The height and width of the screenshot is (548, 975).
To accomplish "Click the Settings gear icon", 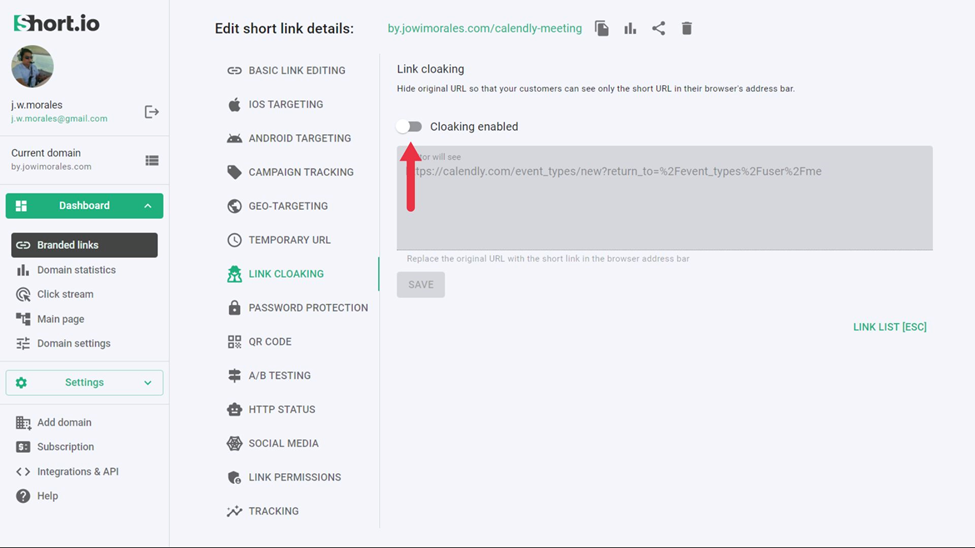I will click(21, 383).
